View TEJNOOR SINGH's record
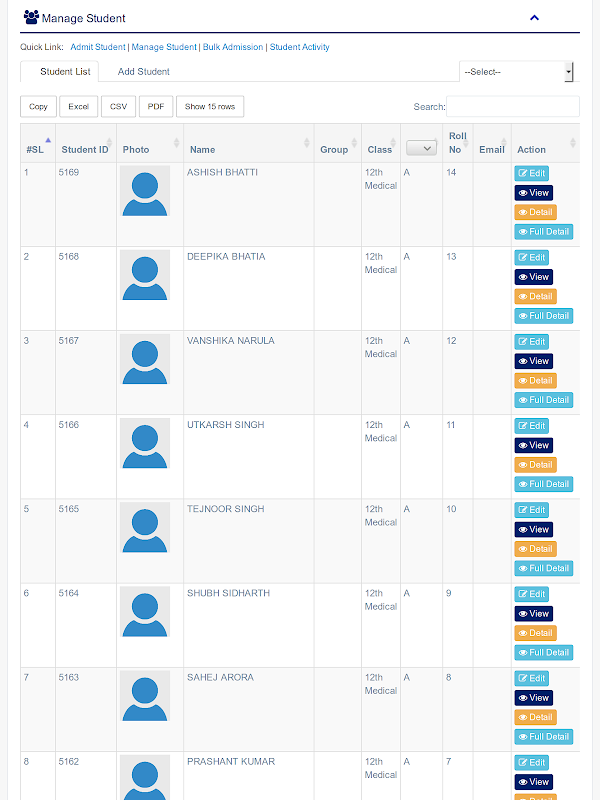The height and width of the screenshot is (800, 600). [533, 529]
